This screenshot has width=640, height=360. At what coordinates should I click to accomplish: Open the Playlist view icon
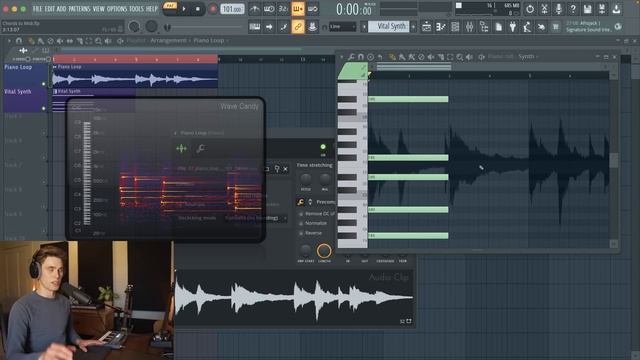[426, 27]
